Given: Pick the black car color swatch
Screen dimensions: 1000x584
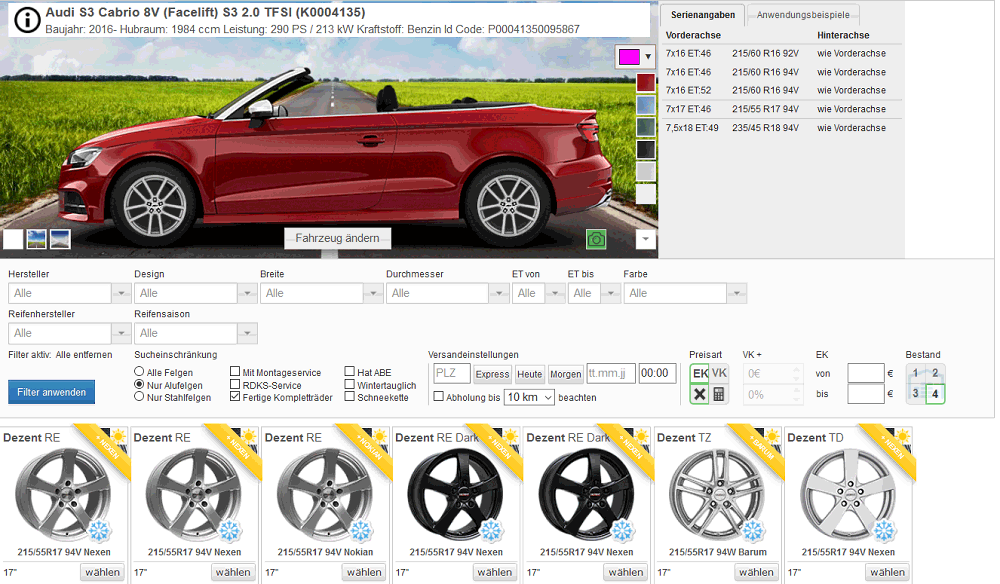Looking at the screenshot, I should [x=645, y=149].
